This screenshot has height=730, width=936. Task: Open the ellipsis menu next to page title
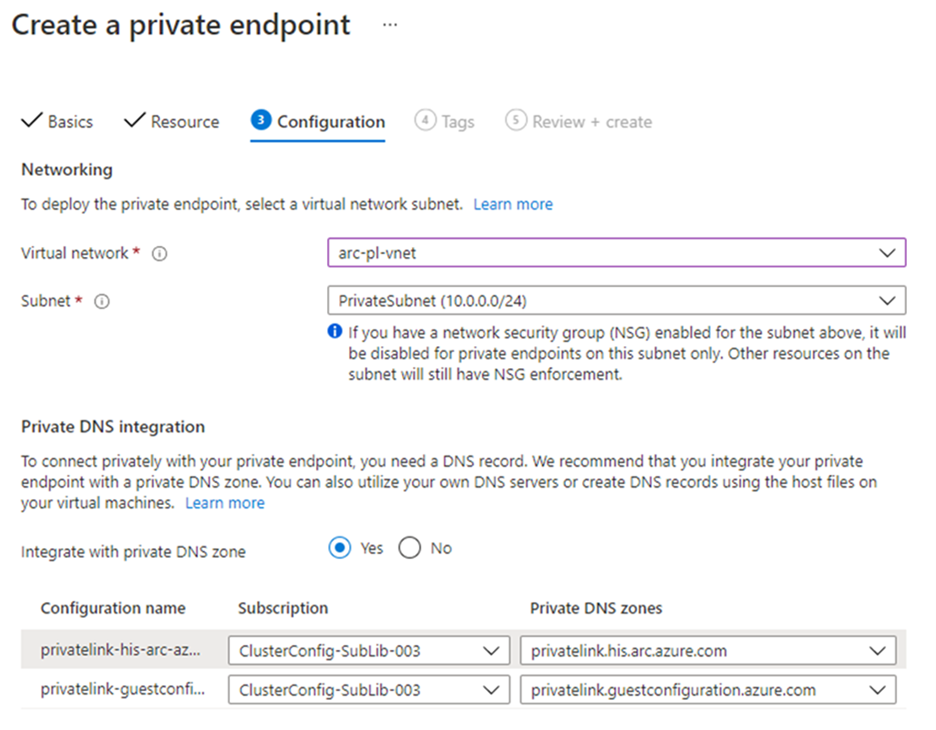[390, 25]
